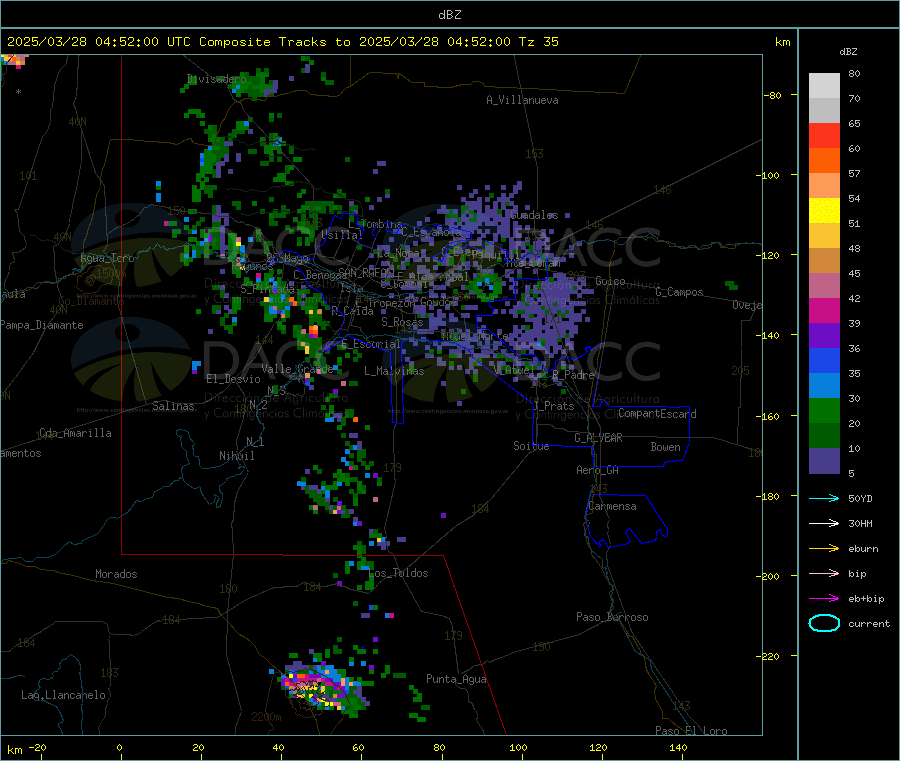Click the 'Salinas' place label
Viewport: 900px width, 761px height.
pyautogui.click(x=173, y=406)
